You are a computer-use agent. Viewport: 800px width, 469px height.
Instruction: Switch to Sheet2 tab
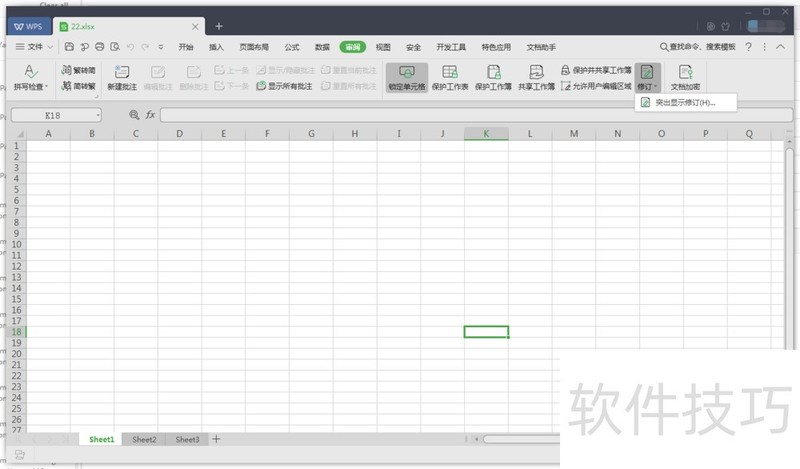(x=144, y=439)
